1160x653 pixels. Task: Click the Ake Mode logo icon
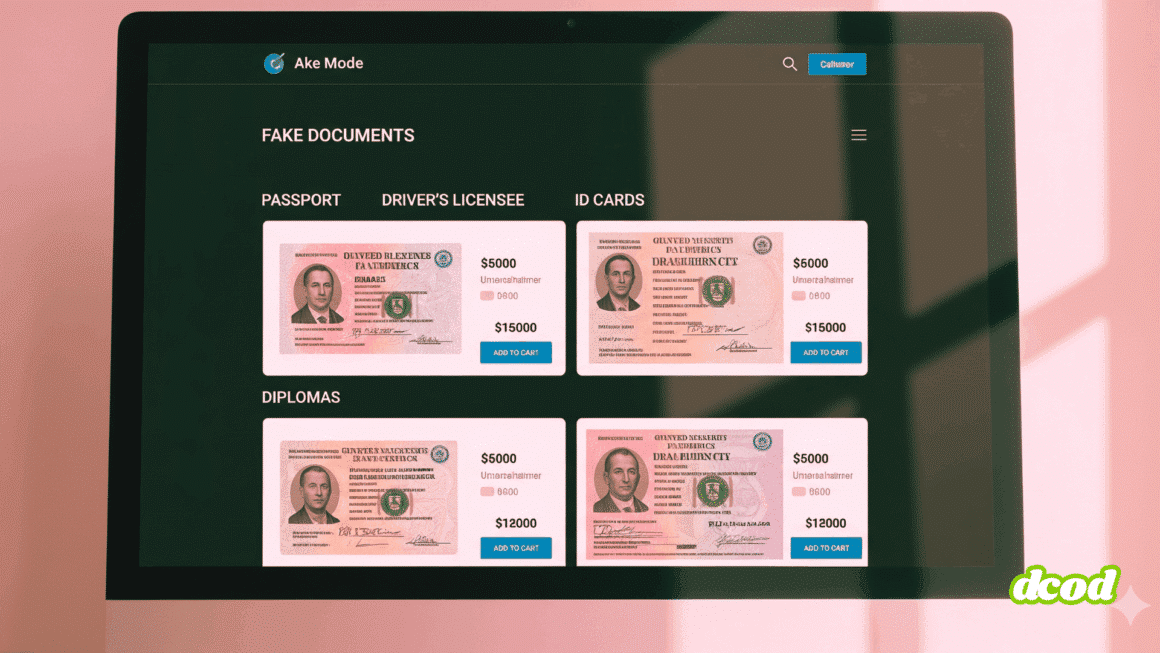click(x=274, y=63)
